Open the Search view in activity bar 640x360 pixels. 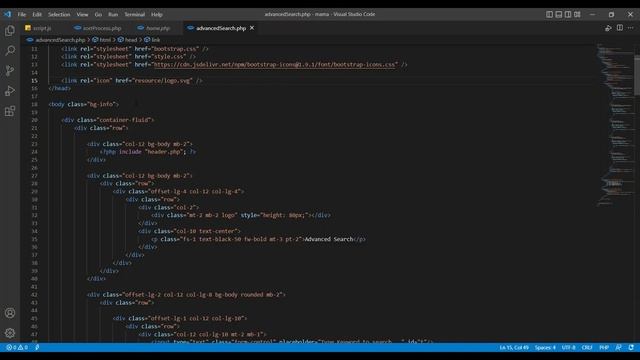pos(10,51)
